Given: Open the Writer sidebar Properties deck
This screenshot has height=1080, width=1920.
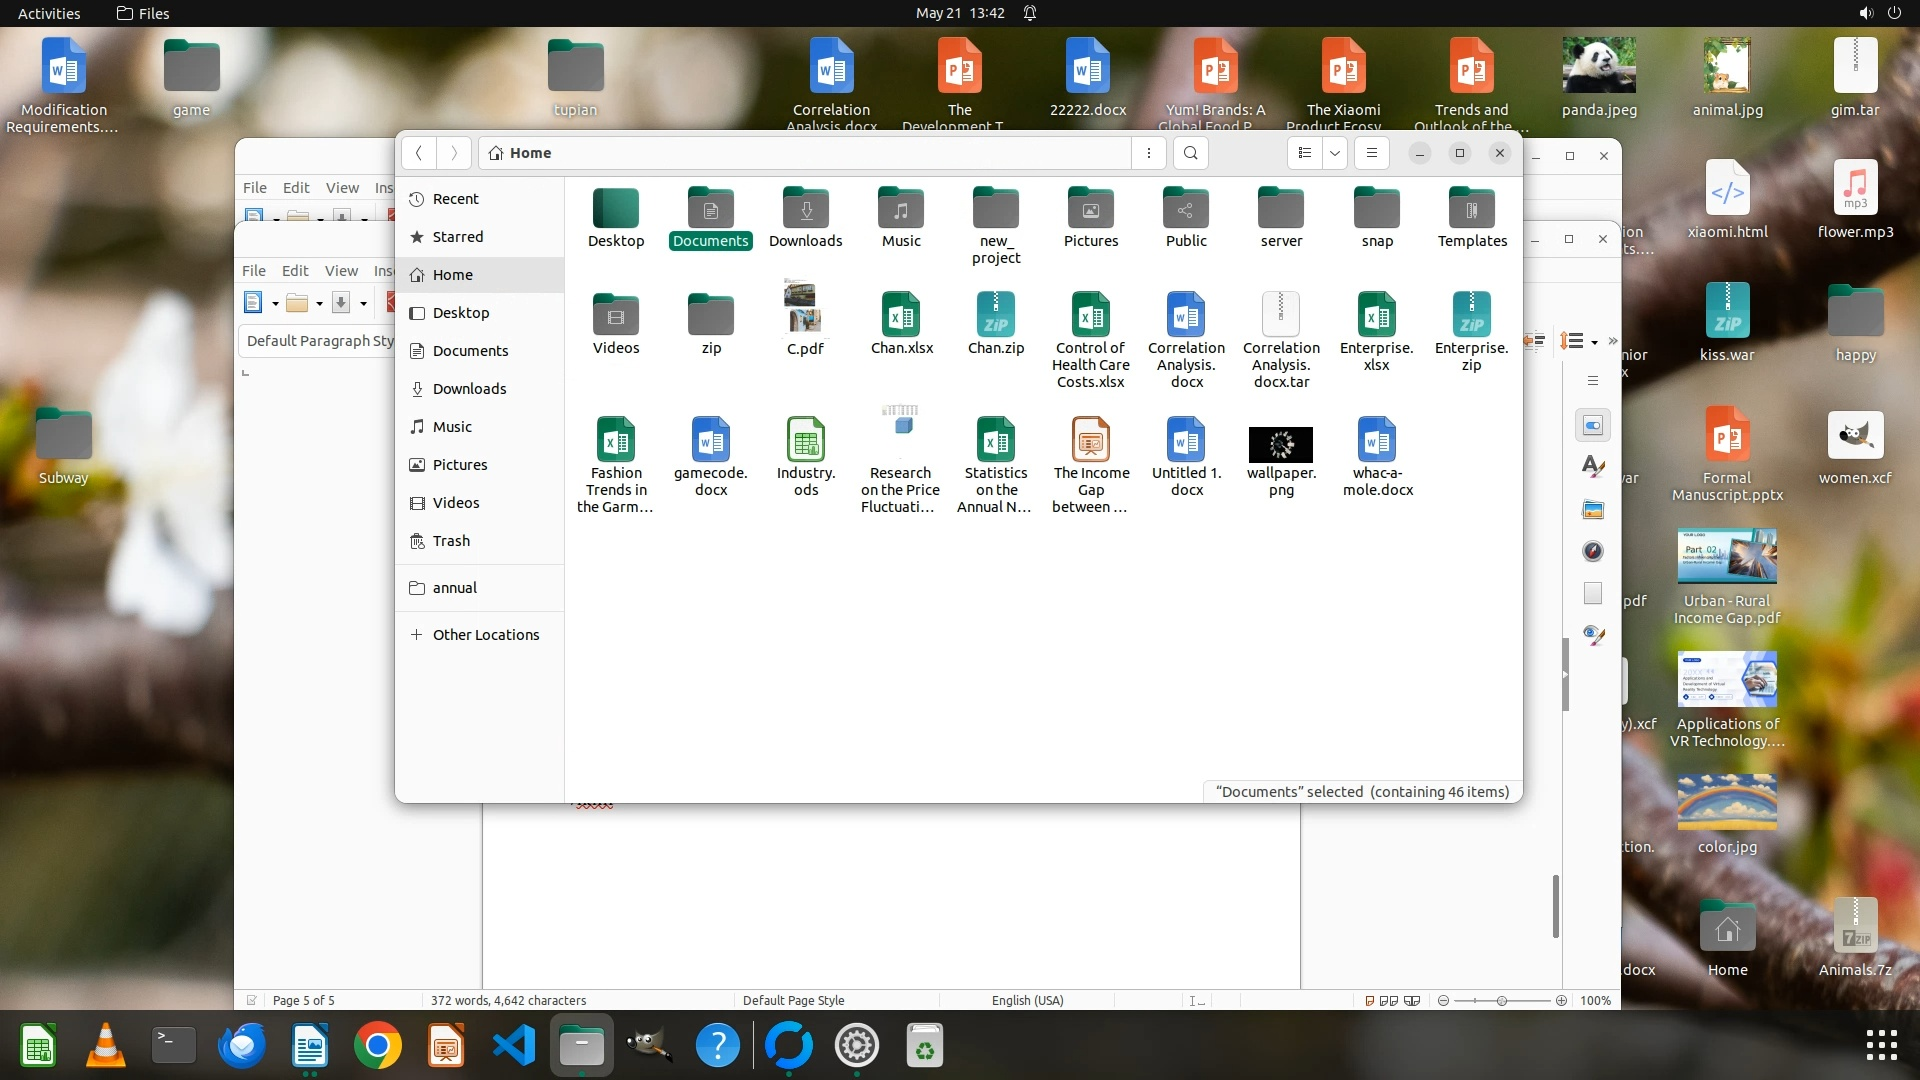Looking at the screenshot, I should pos(1593,425).
